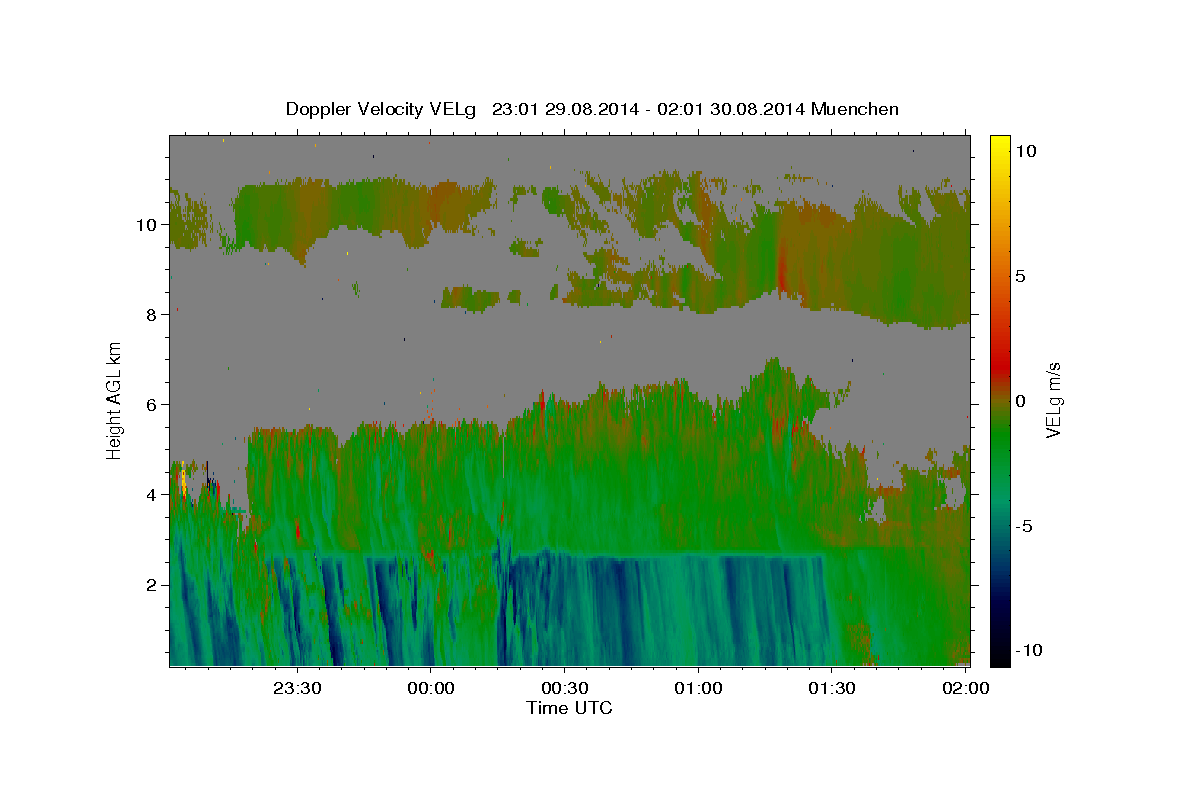
Task: Click the 23:30 time tick label
Action: coord(298,688)
